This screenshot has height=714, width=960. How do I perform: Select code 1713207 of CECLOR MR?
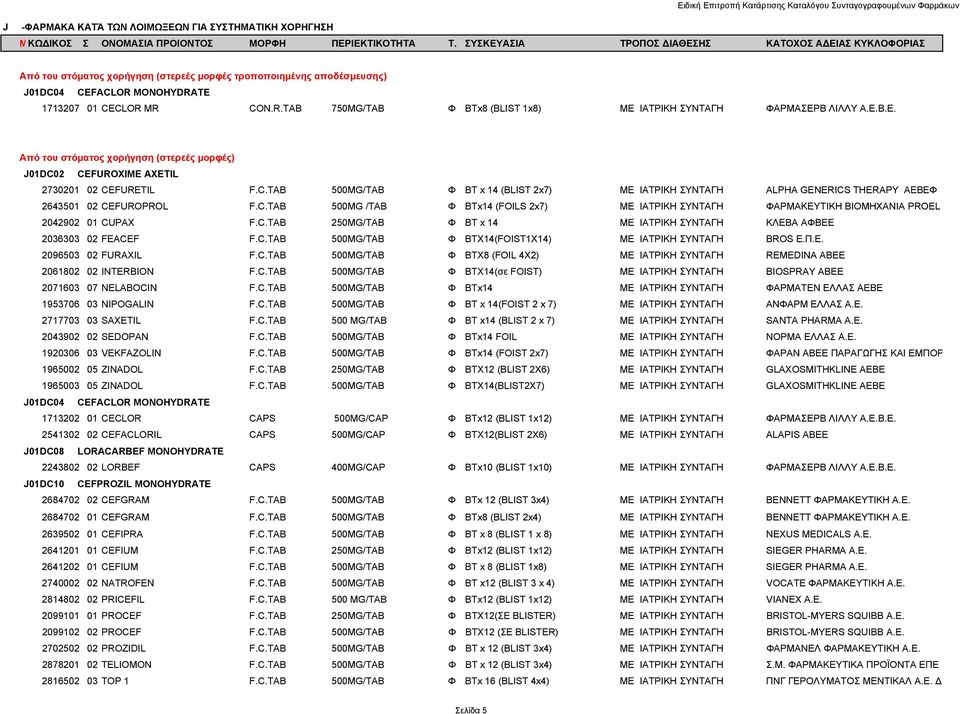(60, 108)
